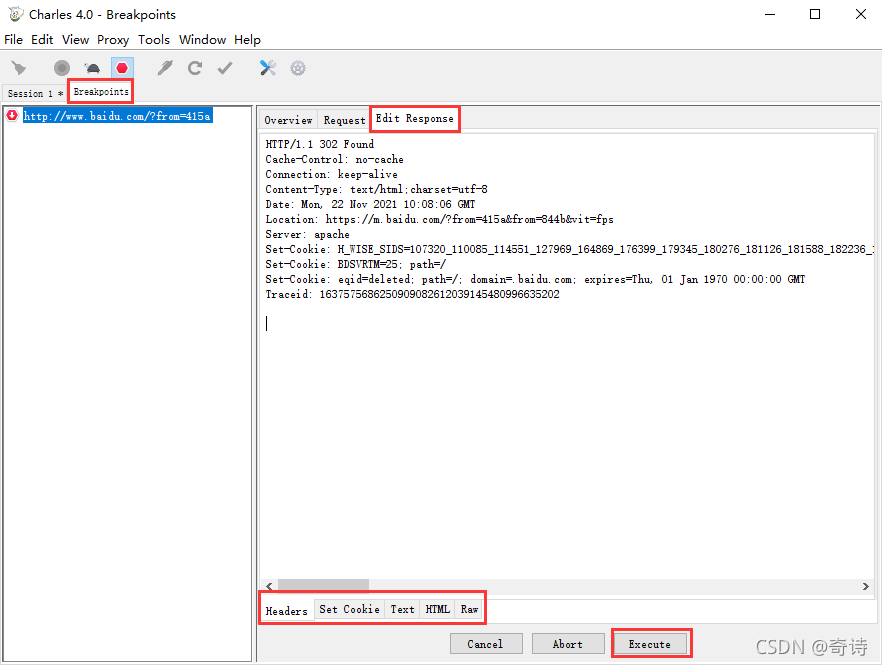
Task: Click the 'Set-Cookie: eqid=deleted' header line
Action: coord(535,280)
